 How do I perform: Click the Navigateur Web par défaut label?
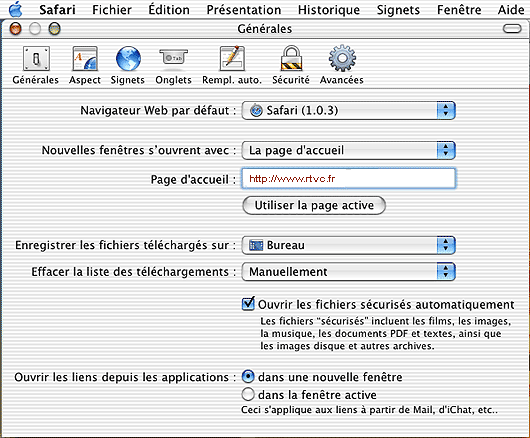[x=158, y=111]
